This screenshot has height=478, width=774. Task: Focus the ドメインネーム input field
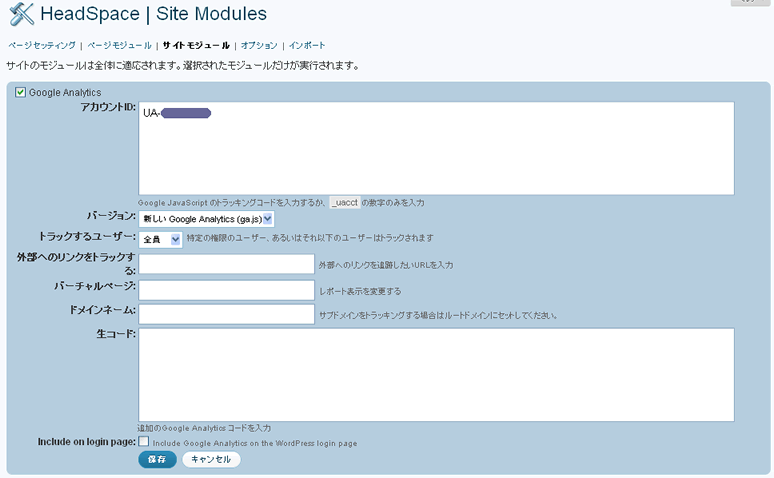[x=227, y=314]
